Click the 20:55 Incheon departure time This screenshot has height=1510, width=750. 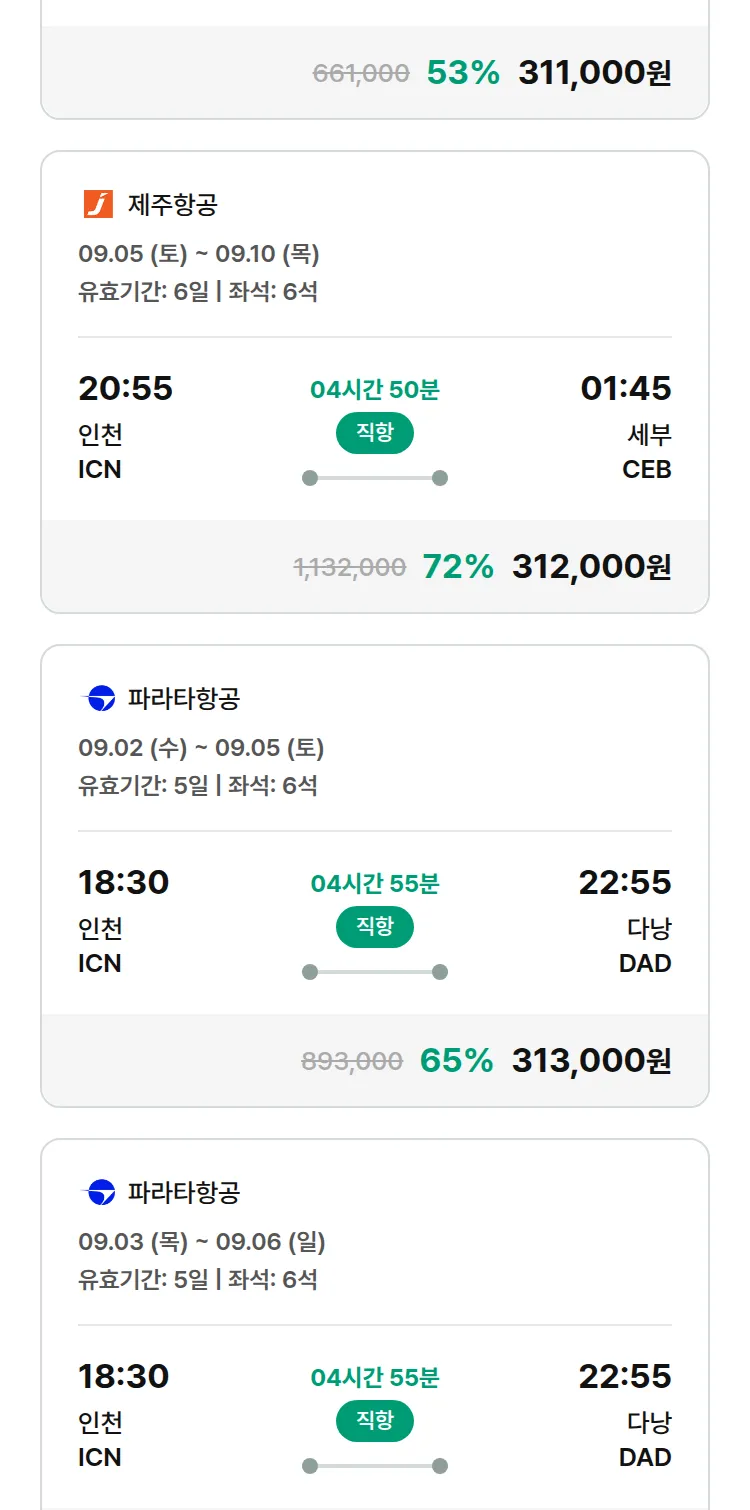[126, 388]
